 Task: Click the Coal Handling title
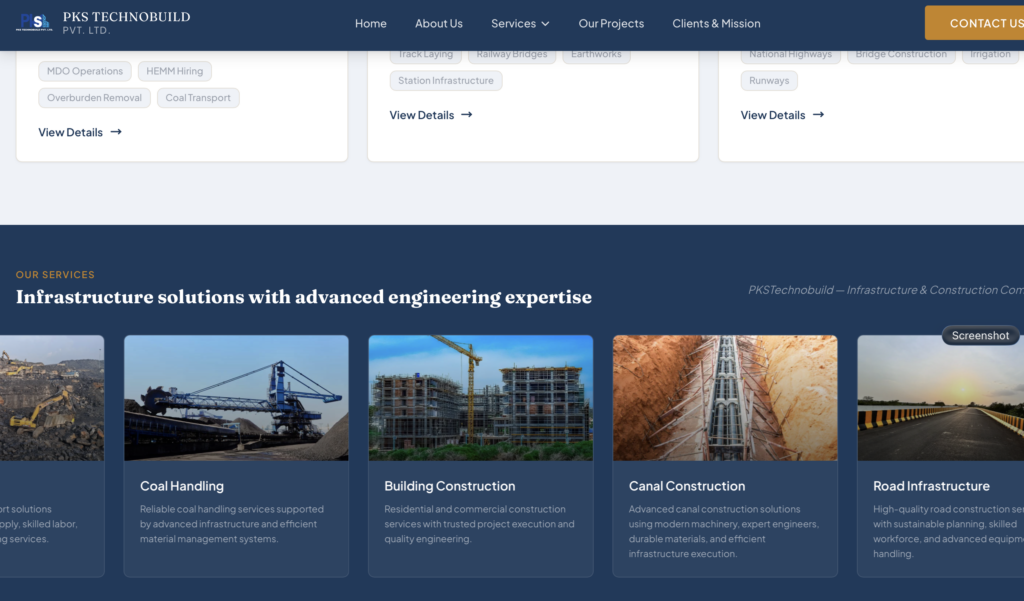click(x=182, y=486)
